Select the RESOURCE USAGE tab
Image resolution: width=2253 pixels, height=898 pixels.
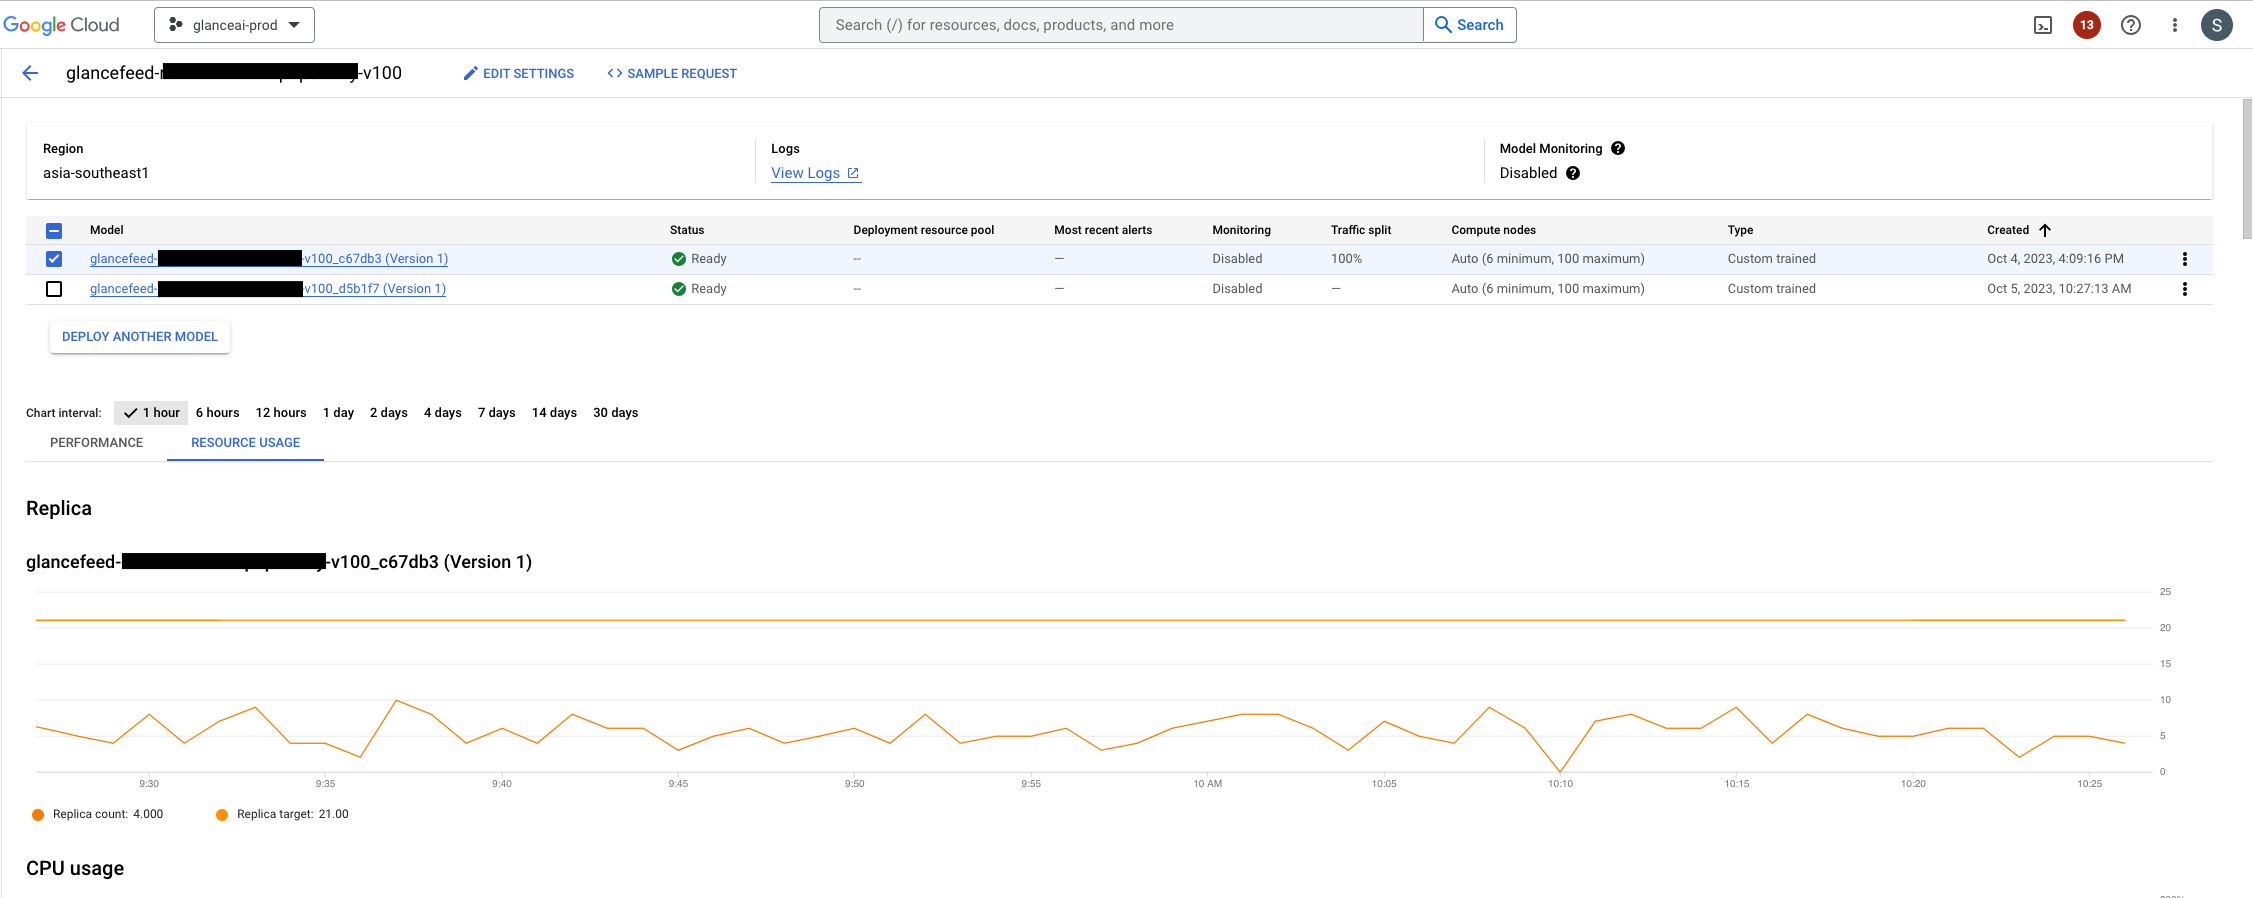point(245,442)
